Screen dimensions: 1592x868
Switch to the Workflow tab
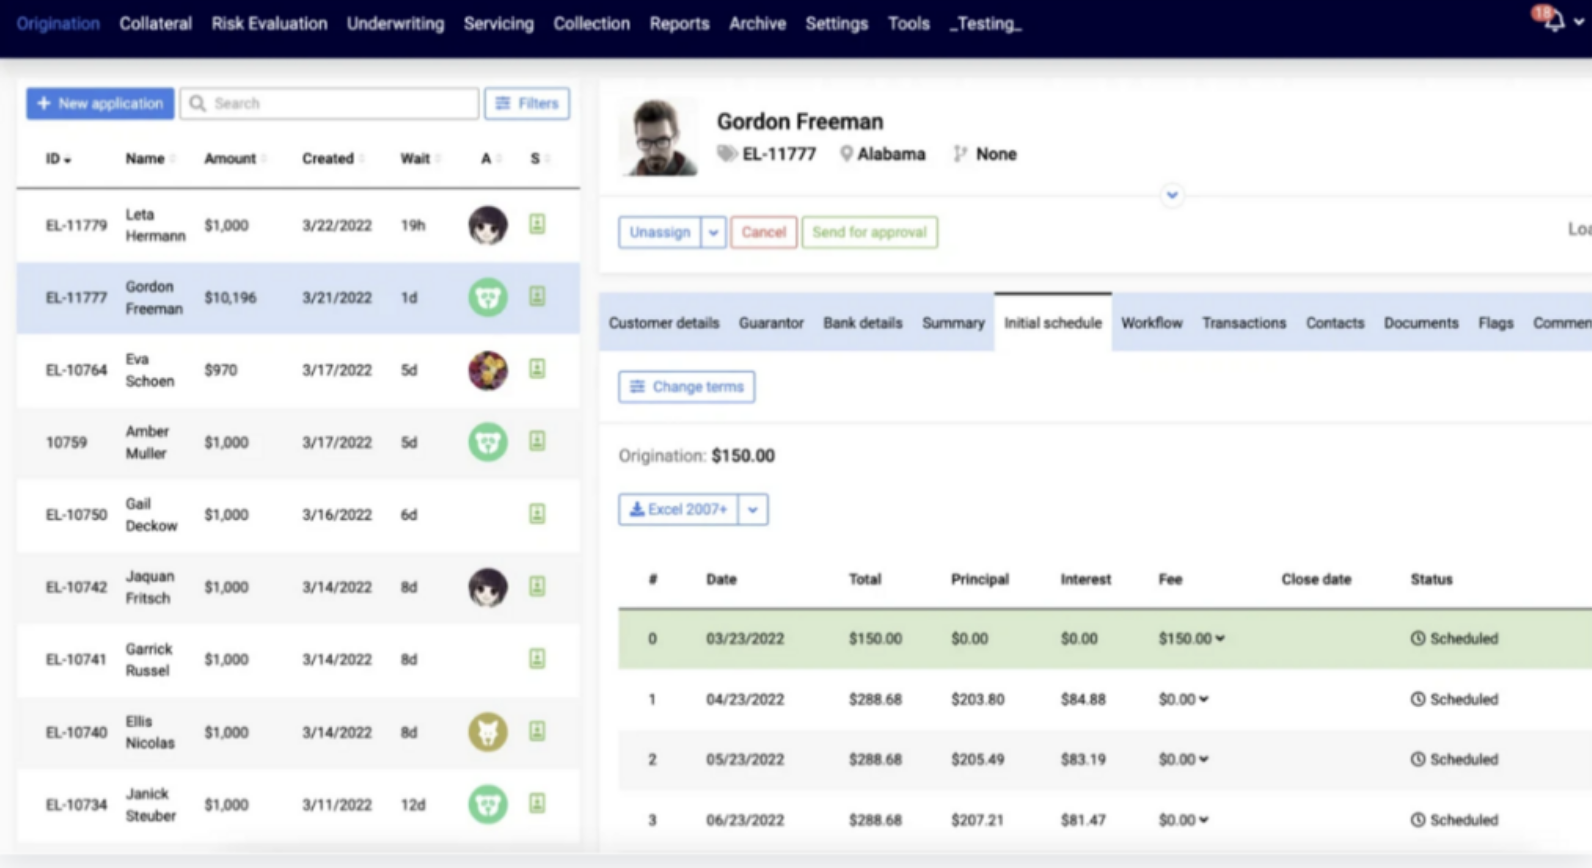1151,323
